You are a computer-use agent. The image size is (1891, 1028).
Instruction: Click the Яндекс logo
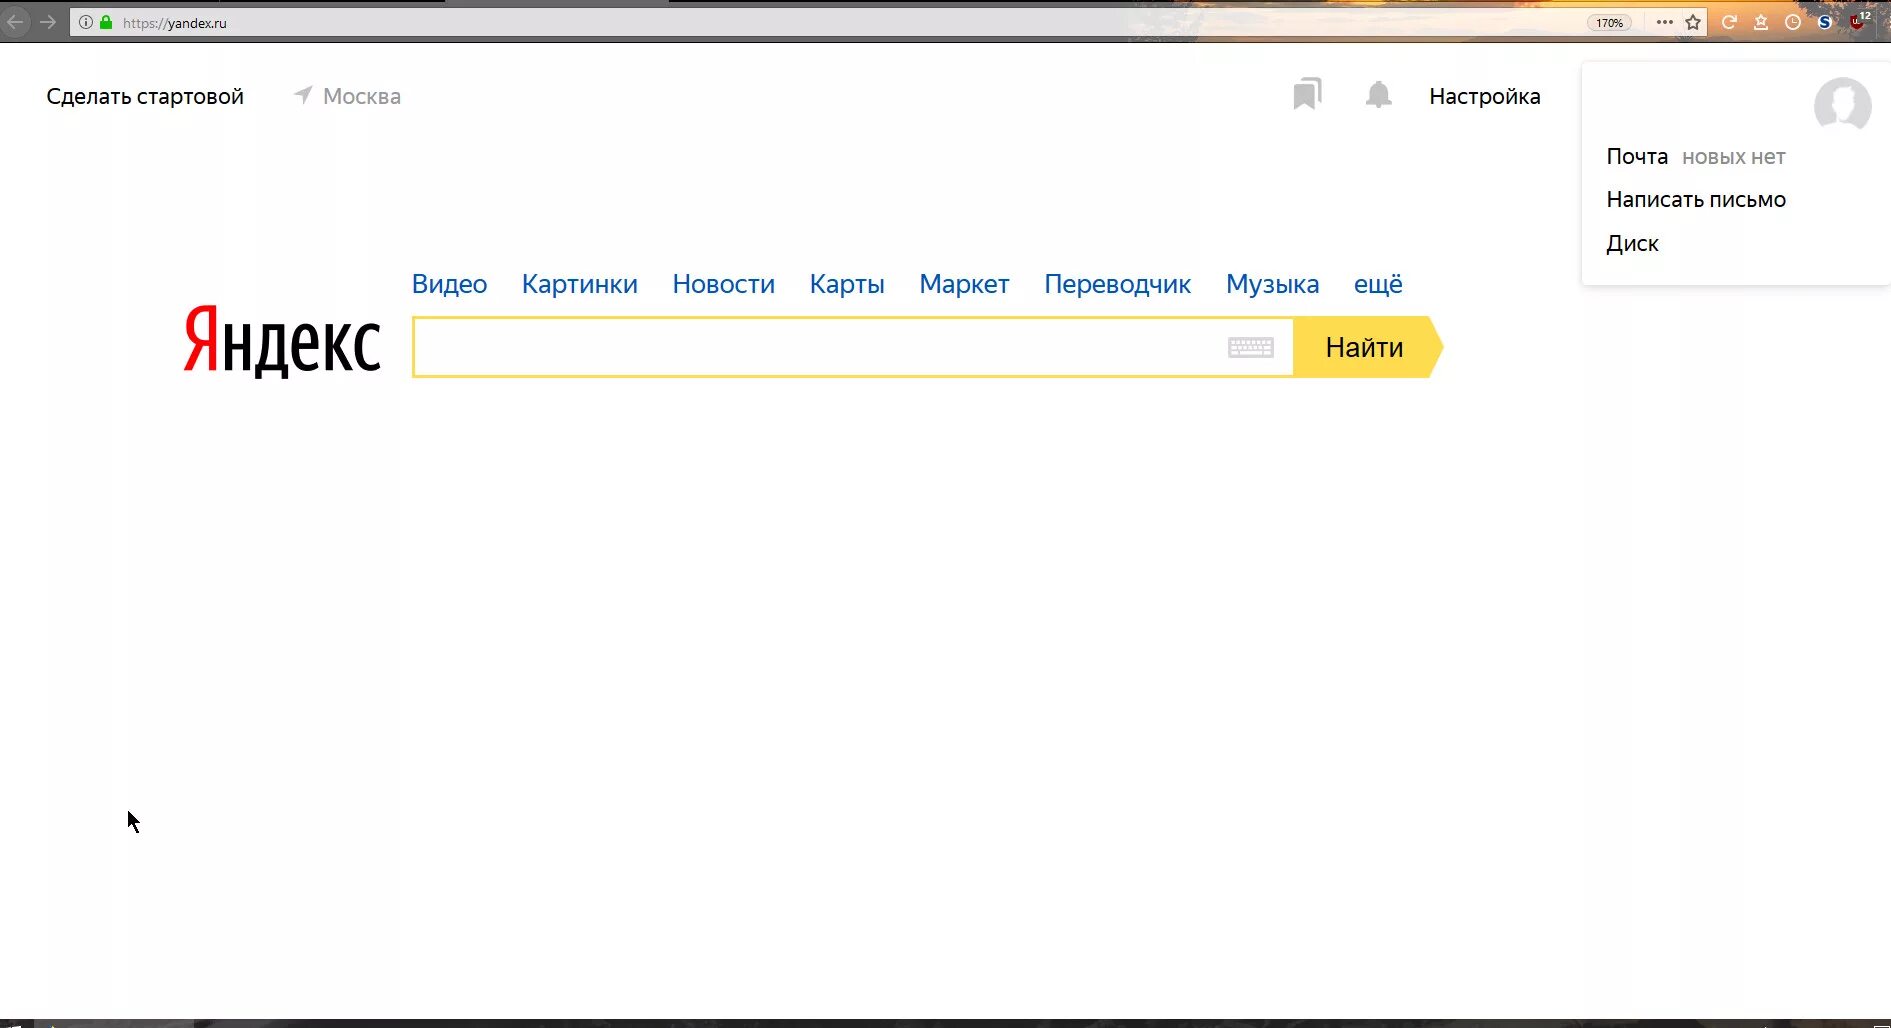[282, 340]
